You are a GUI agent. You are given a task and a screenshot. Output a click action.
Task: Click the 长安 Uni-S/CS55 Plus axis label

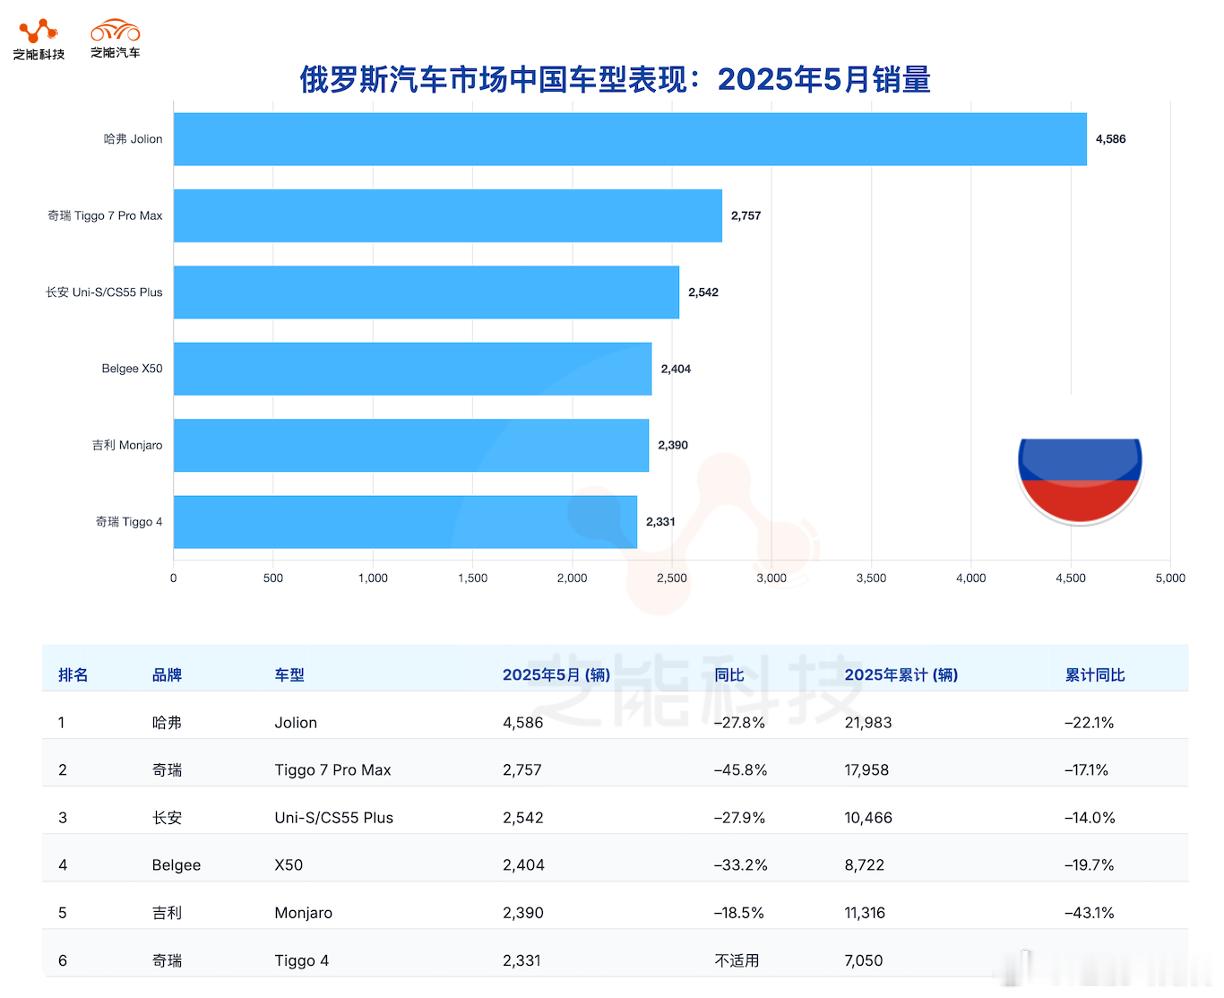tap(104, 292)
